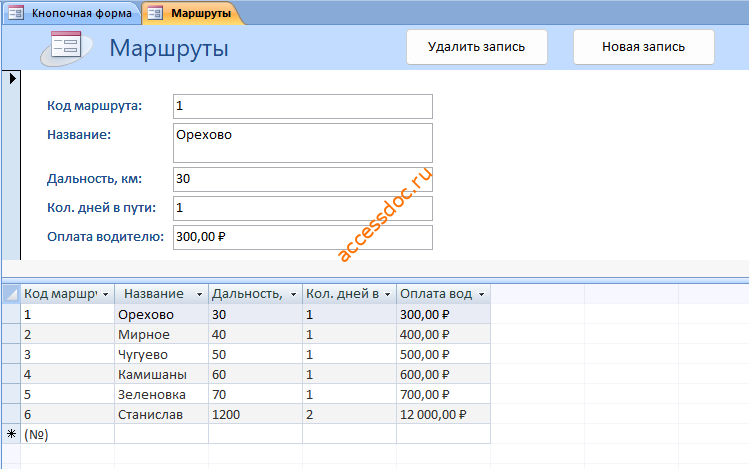Image resolution: width=749 pixels, height=469 pixels.
Task: Select row selector for Камишаны record
Action: [x=11, y=374]
